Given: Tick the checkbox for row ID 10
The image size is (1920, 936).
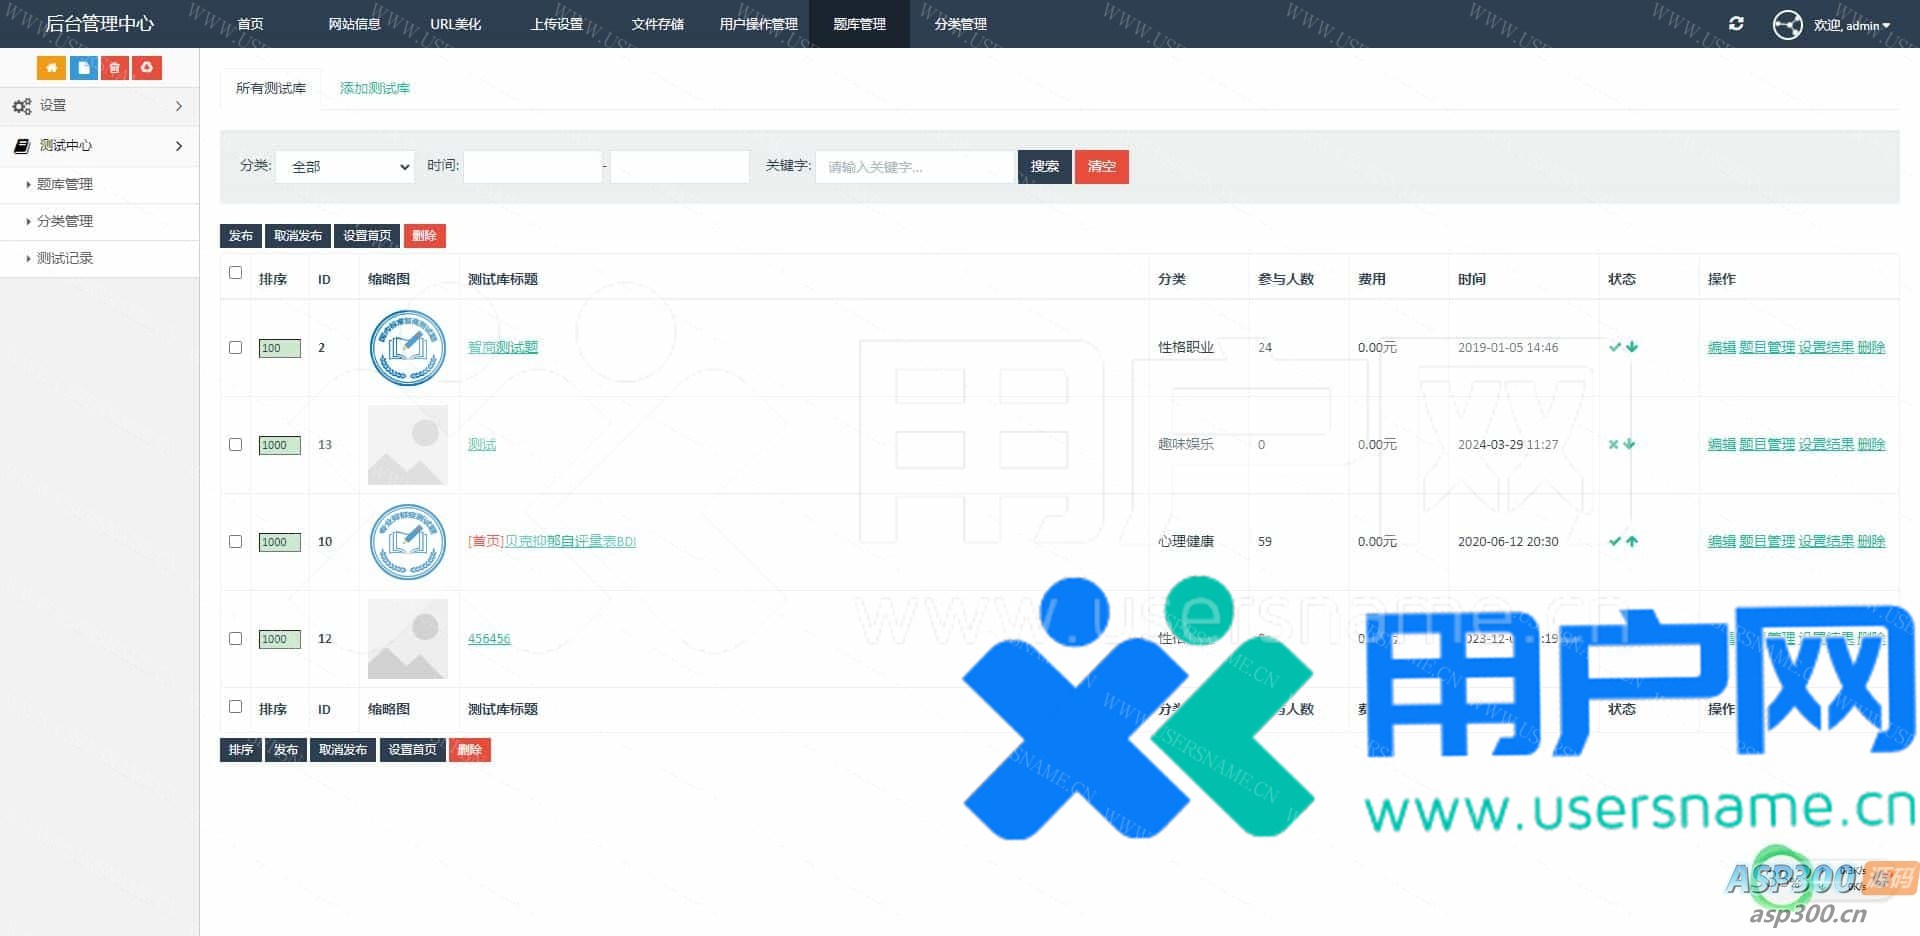Looking at the screenshot, I should tap(236, 541).
